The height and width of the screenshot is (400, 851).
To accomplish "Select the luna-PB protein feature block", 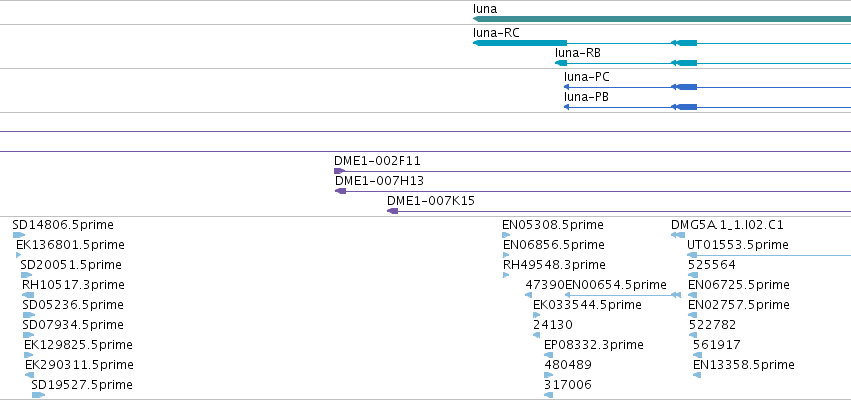I will (687, 107).
